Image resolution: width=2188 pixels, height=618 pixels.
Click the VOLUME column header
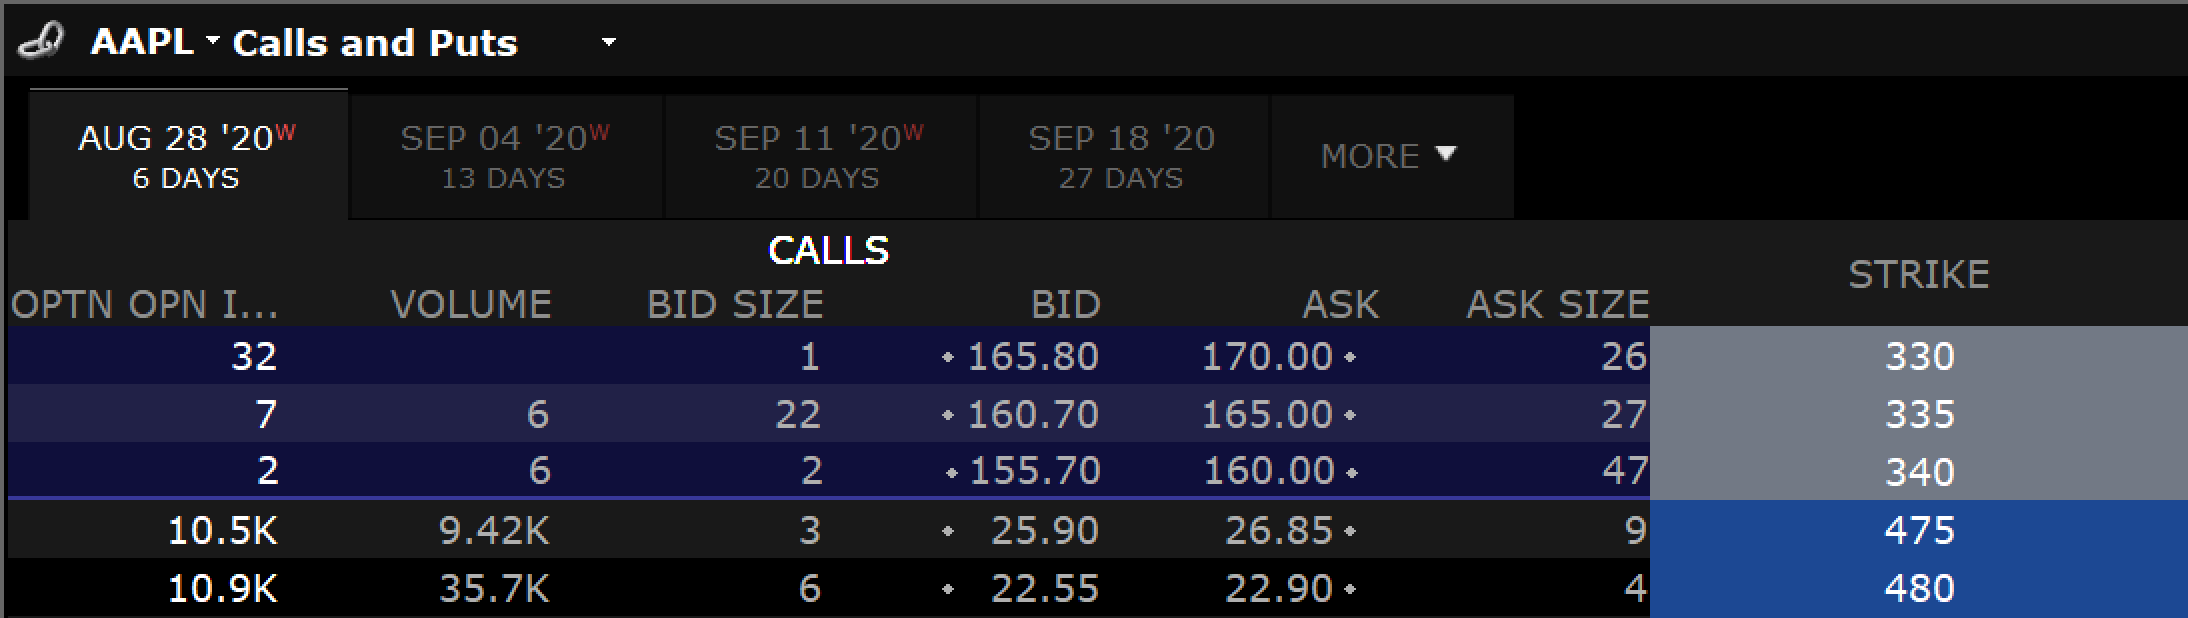click(x=471, y=304)
